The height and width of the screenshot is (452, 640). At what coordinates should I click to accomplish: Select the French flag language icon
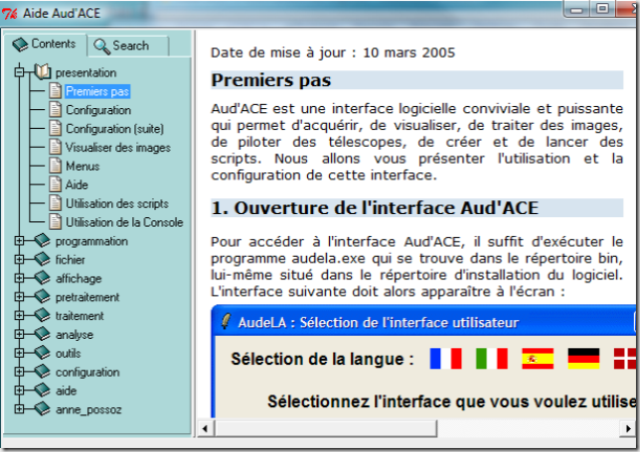444,358
